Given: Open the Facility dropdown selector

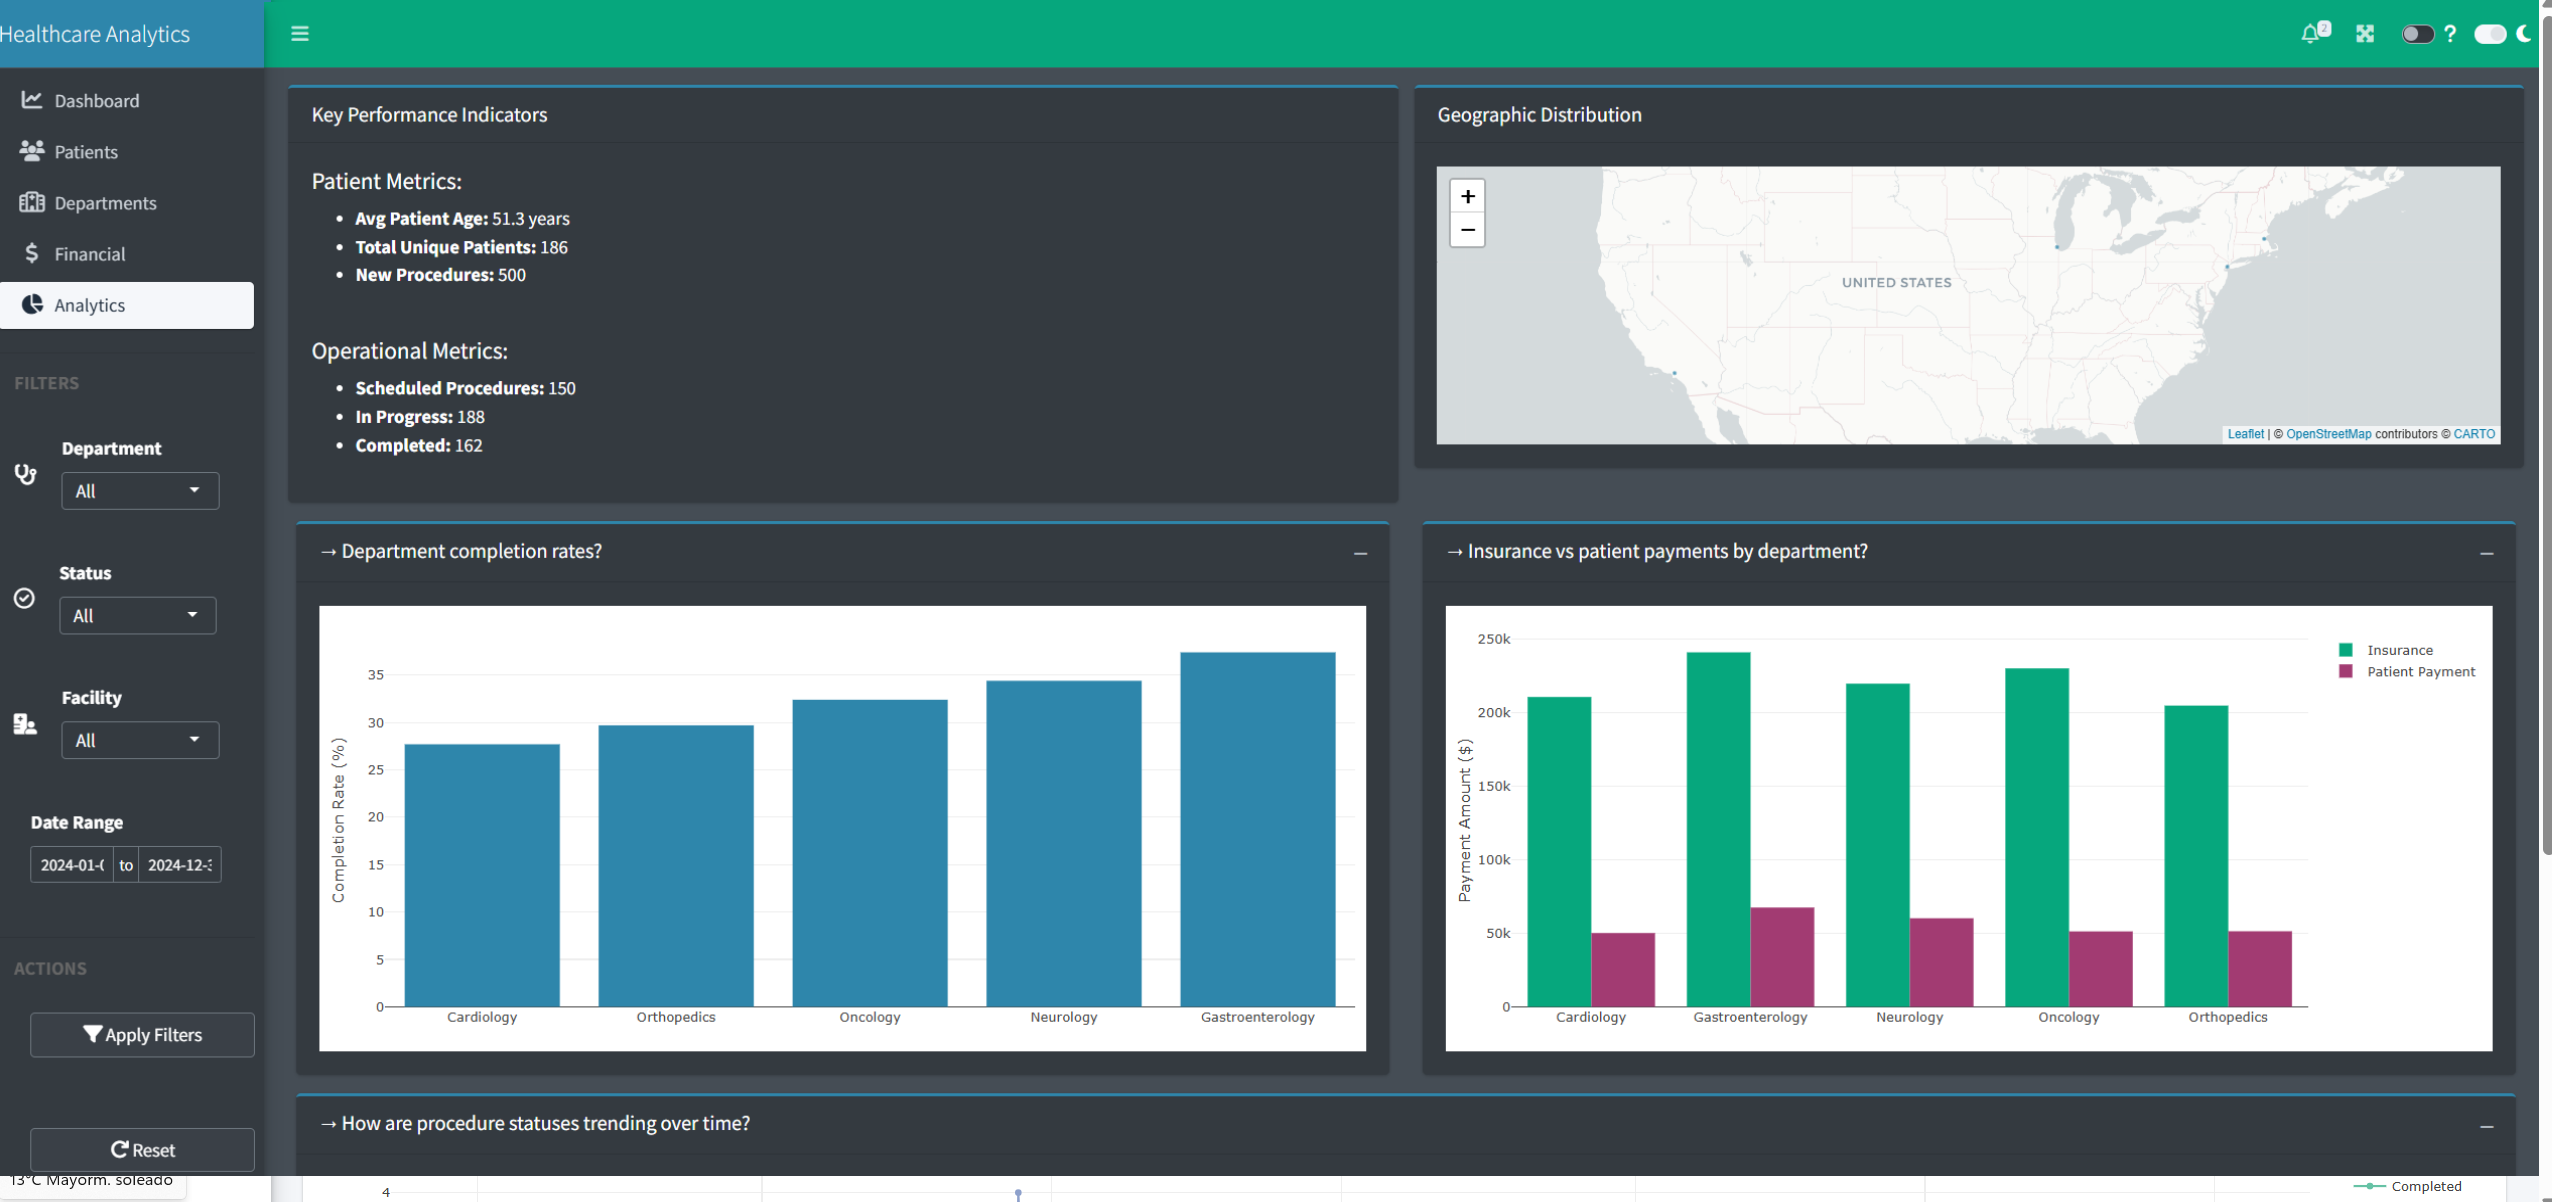Looking at the screenshot, I should (140, 740).
